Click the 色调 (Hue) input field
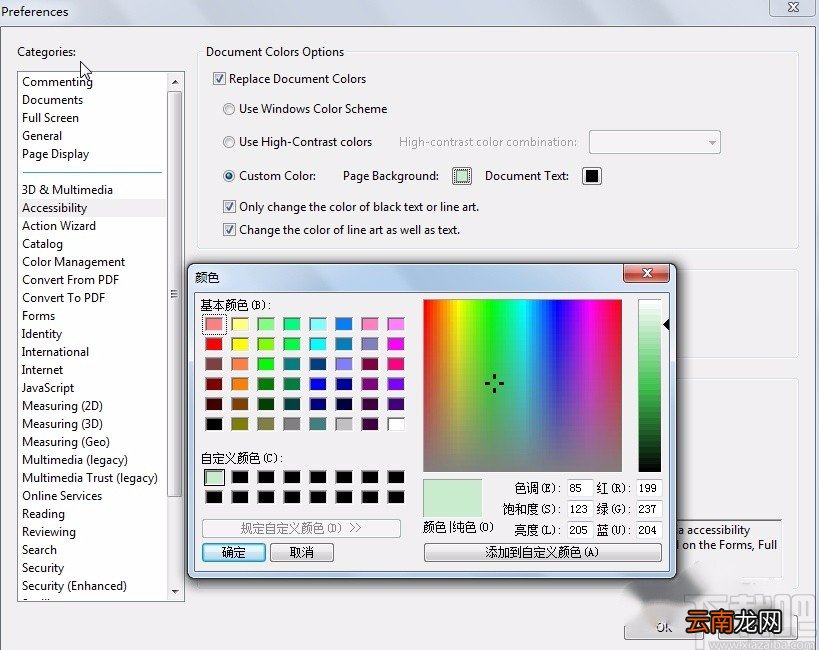The height and width of the screenshot is (650, 819). click(x=580, y=488)
